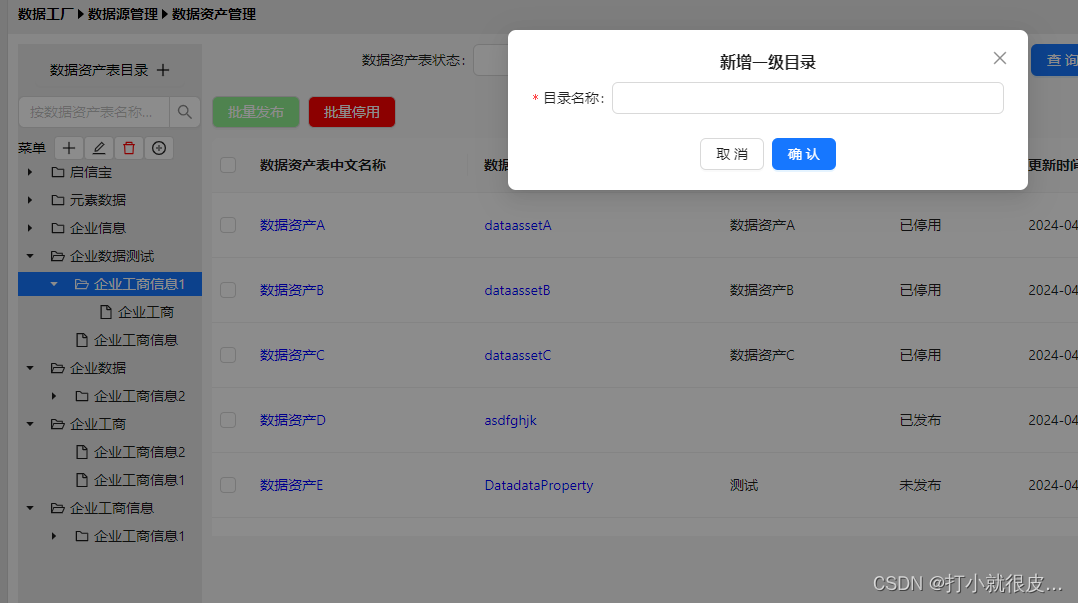Click the 已发布 status cell
1078x603 pixels.
pos(920,420)
